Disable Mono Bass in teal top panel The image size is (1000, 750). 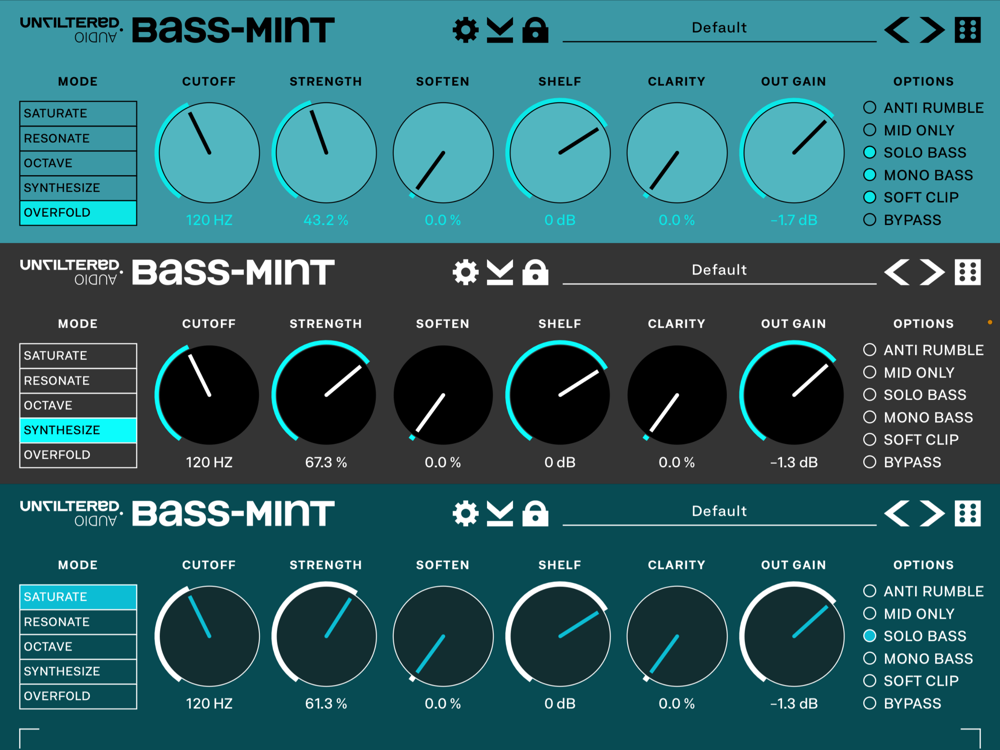[x=869, y=174]
